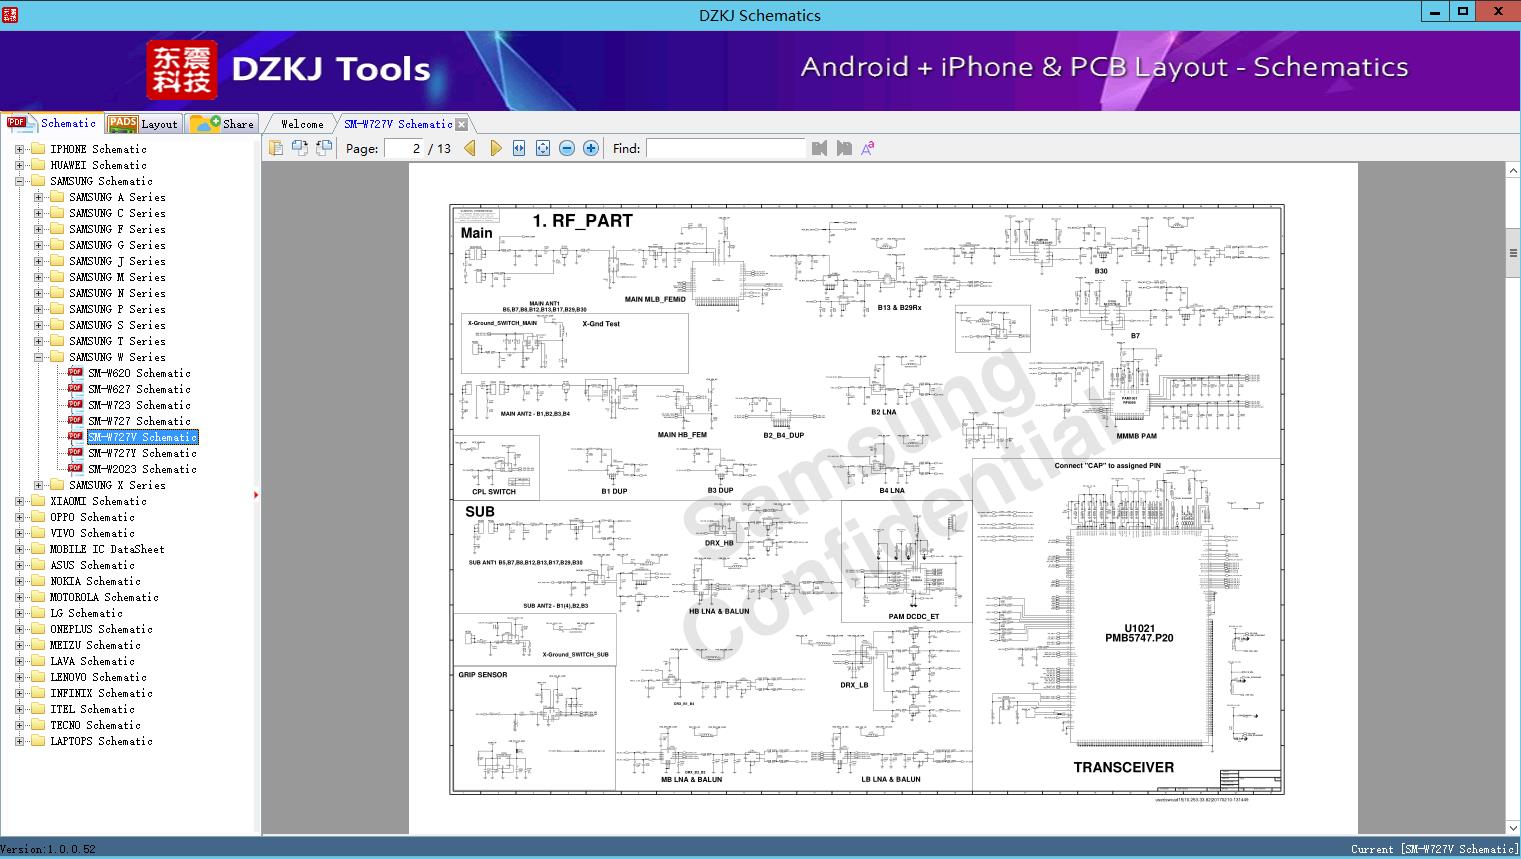Expand the SAMSUNG A Series folder
The height and width of the screenshot is (859, 1521).
[38, 197]
